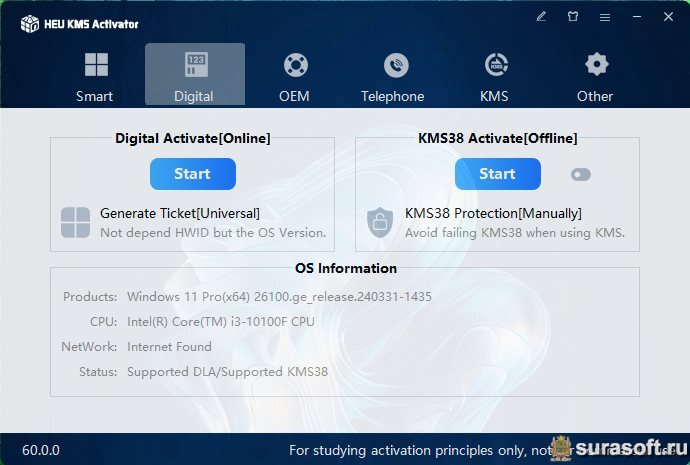Open the Other tab
Screen dimensions: 690x465
(x=595, y=74)
